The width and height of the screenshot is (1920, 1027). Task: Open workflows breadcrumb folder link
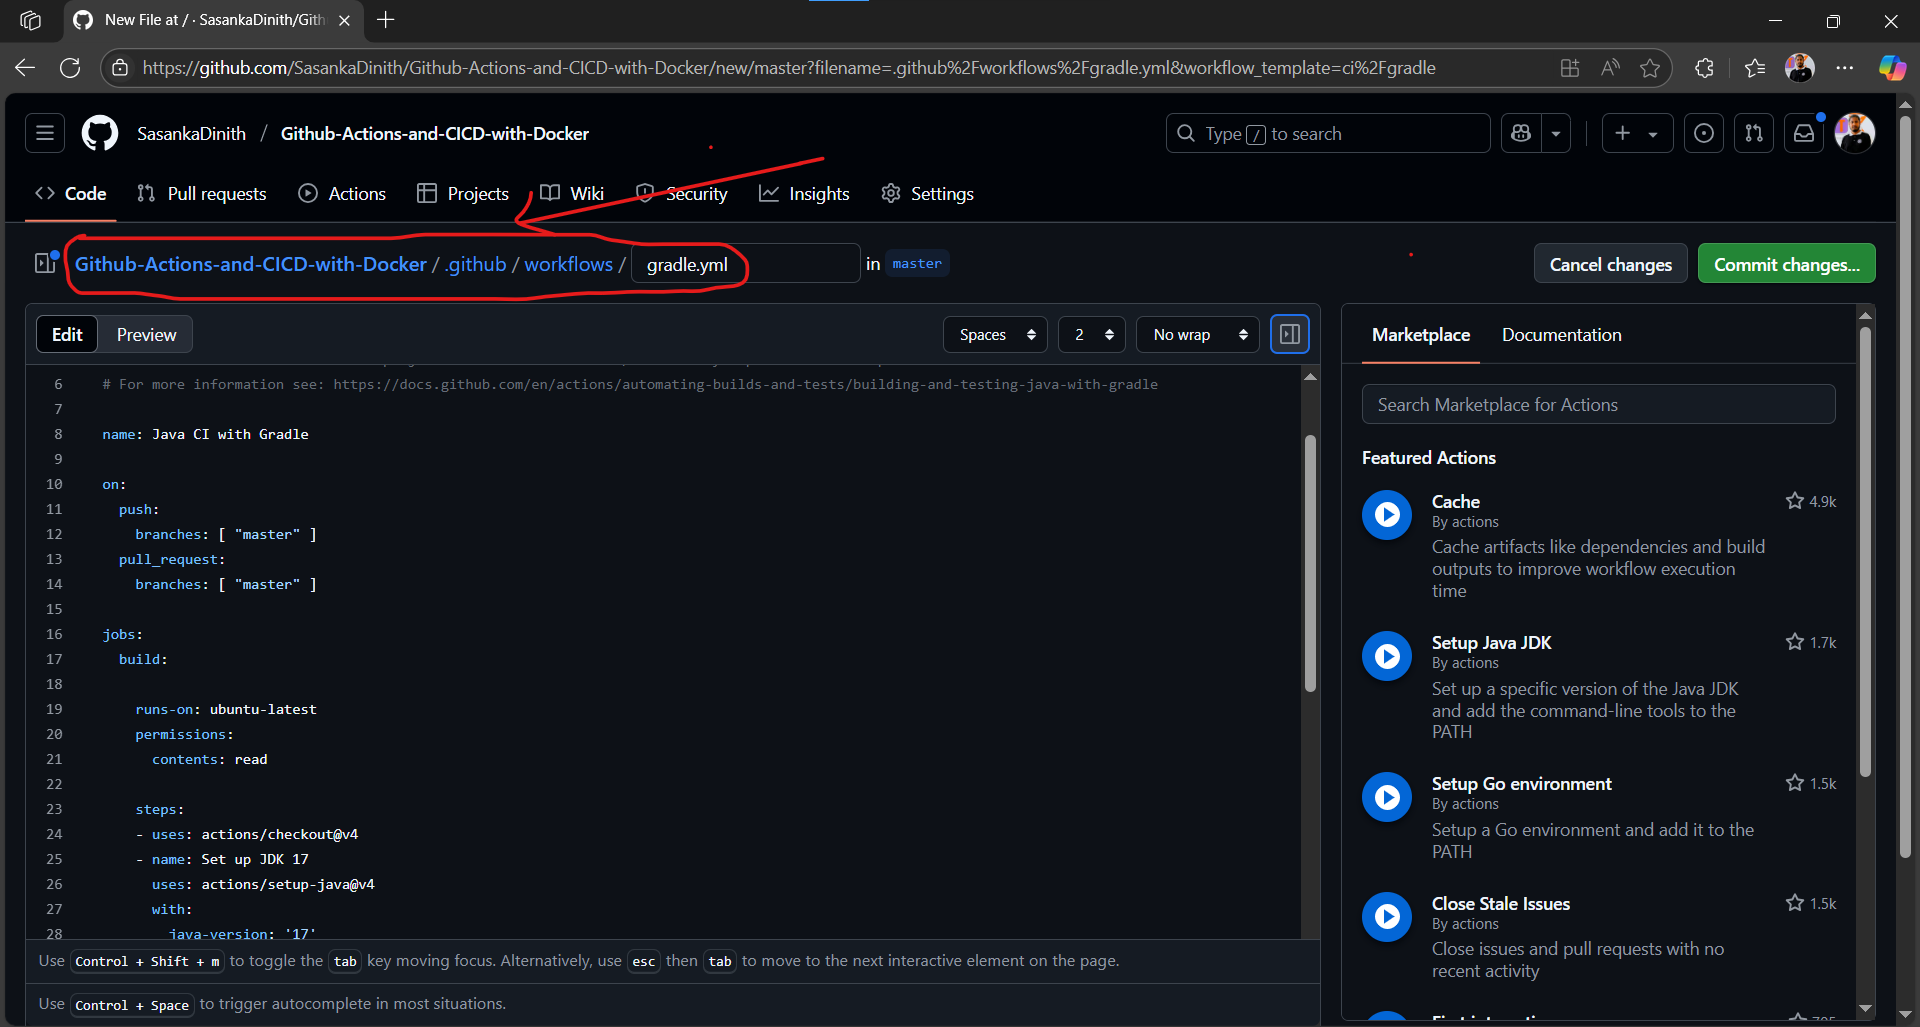click(x=568, y=264)
